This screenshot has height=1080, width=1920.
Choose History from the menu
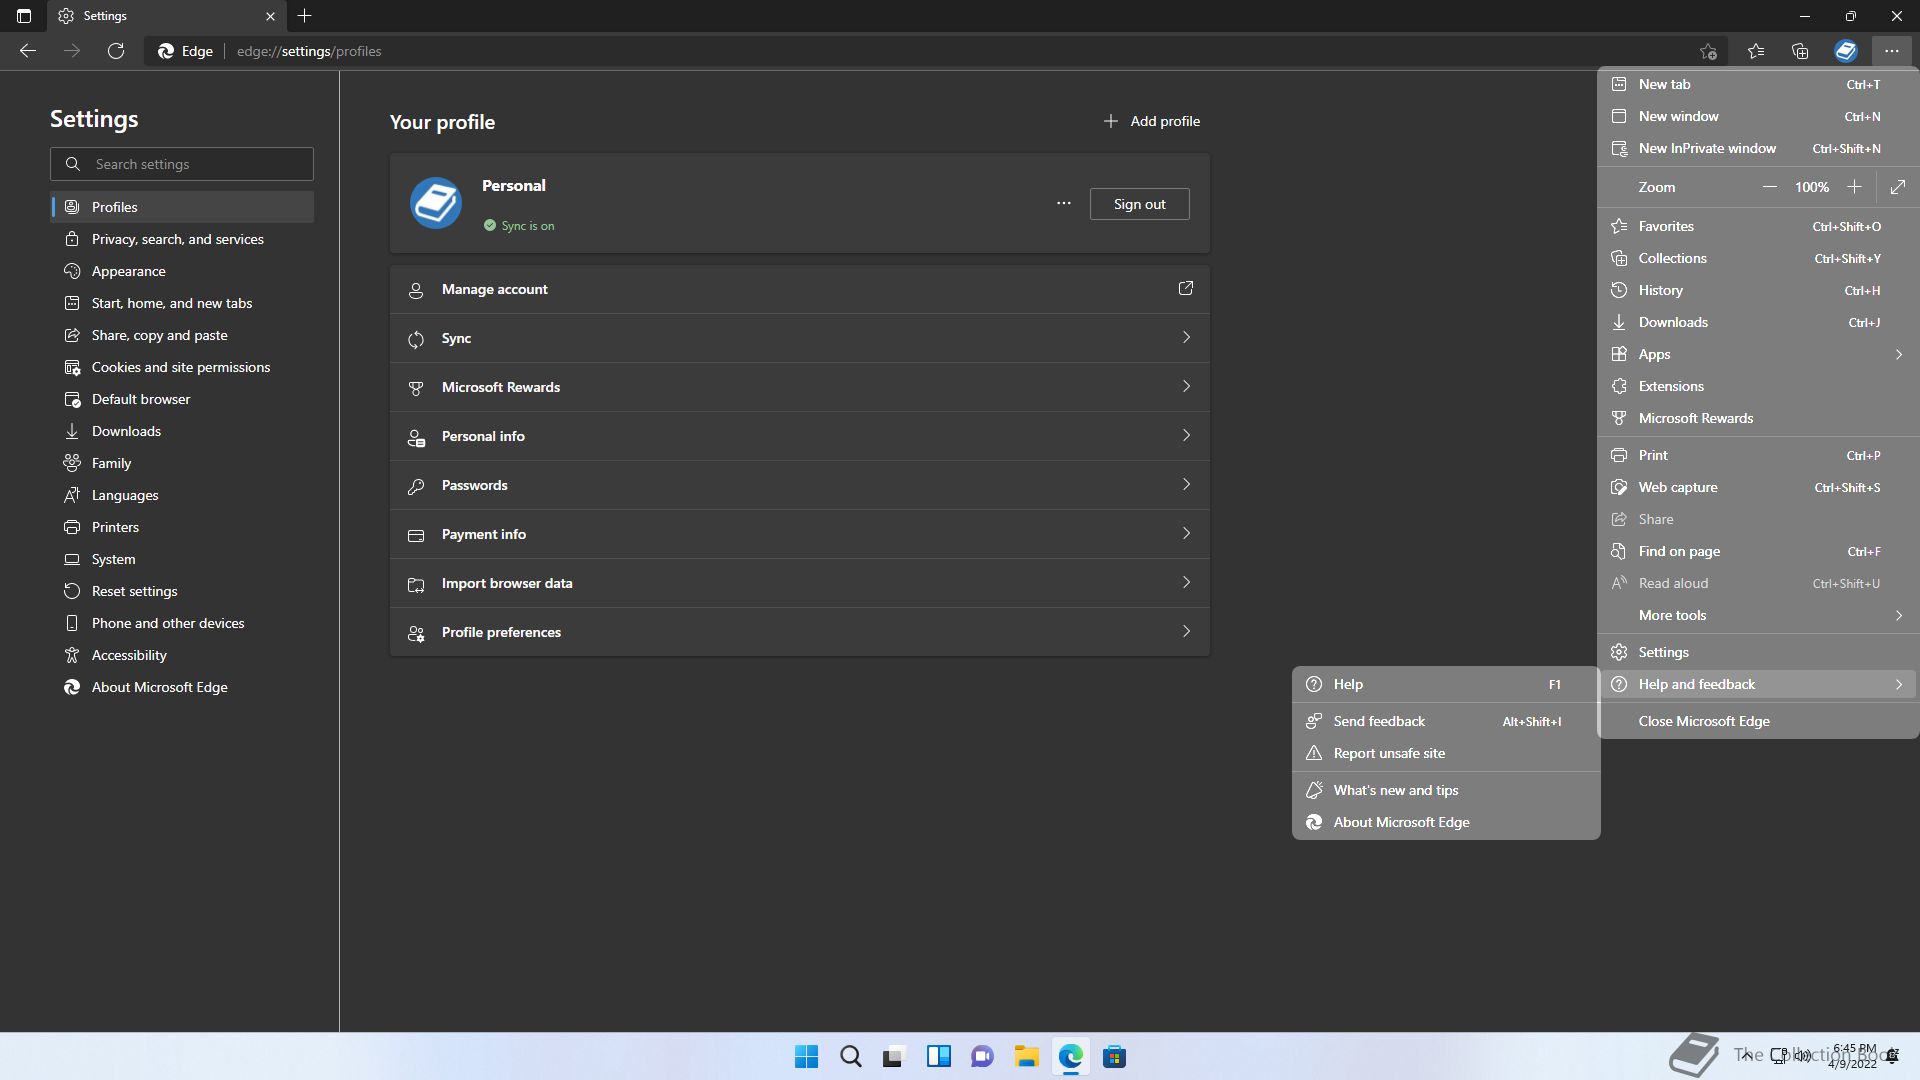pyautogui.click(x=1758, y=290)
